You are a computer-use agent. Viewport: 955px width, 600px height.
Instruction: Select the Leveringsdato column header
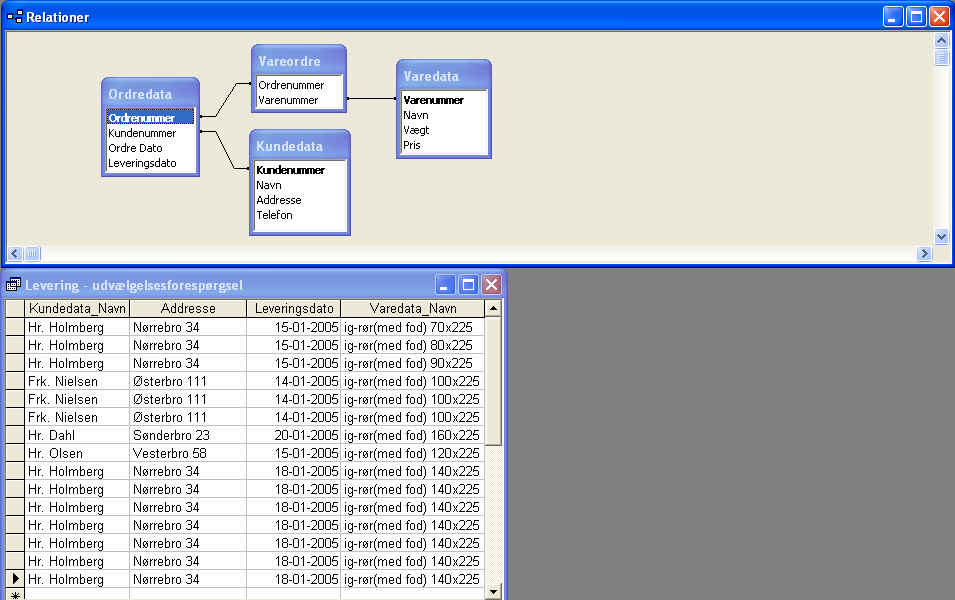[x=293, y=309]
